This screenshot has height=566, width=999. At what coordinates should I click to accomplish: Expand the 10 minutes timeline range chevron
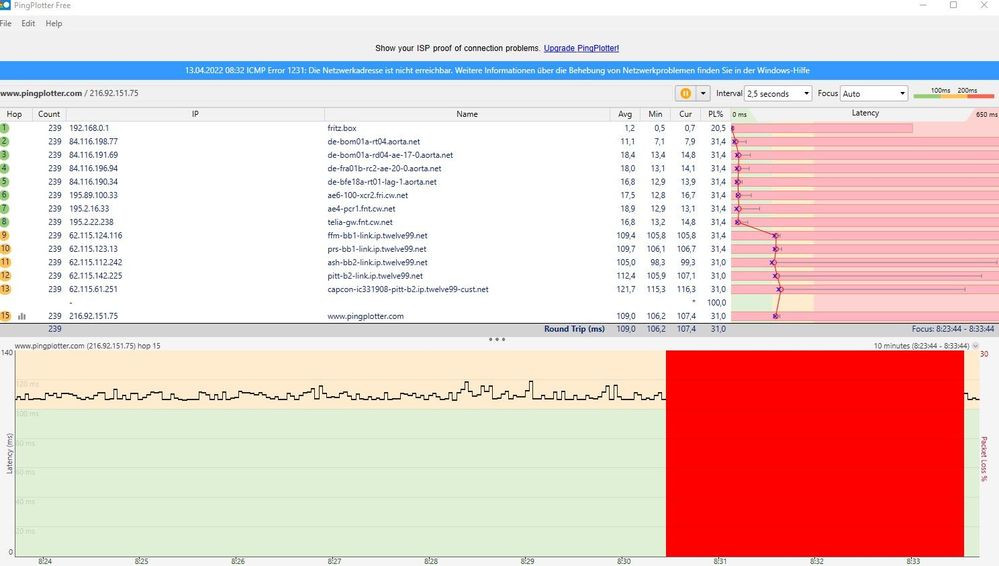click(975, 345)
